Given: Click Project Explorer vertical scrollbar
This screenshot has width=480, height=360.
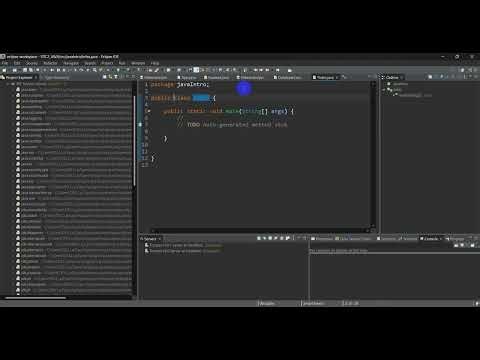Looking at the screenshot, I should tap(134, 142).
